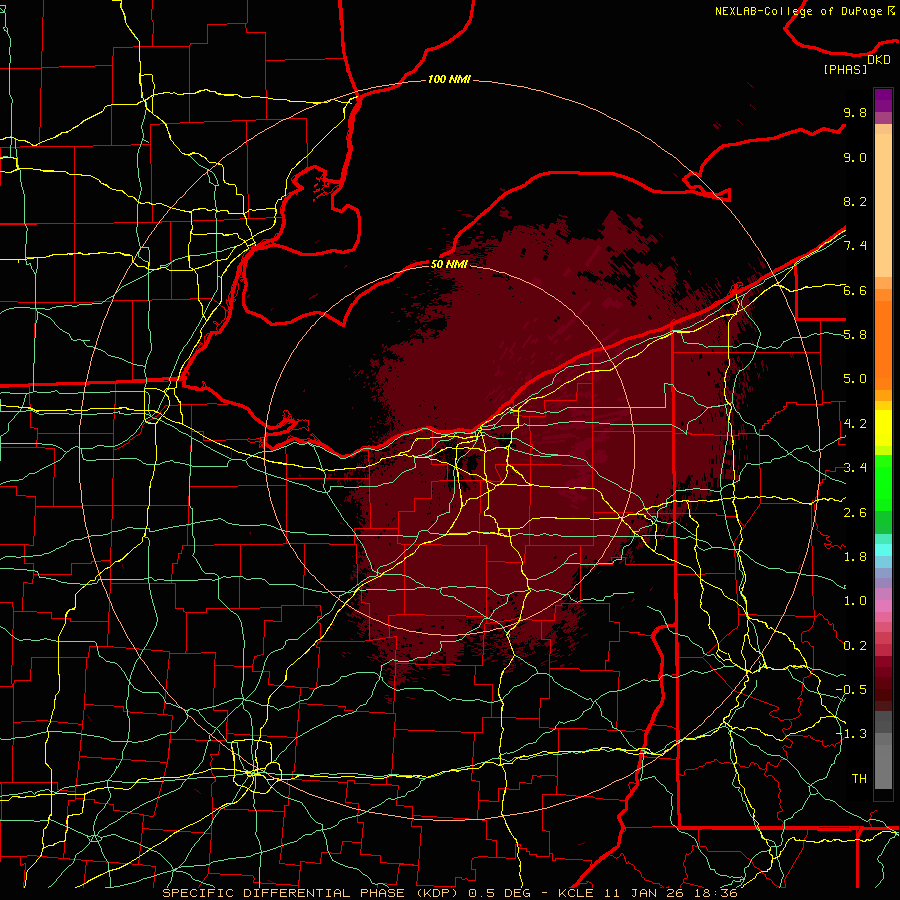Click the 9.8 value on the color scale

click(855, 112)
